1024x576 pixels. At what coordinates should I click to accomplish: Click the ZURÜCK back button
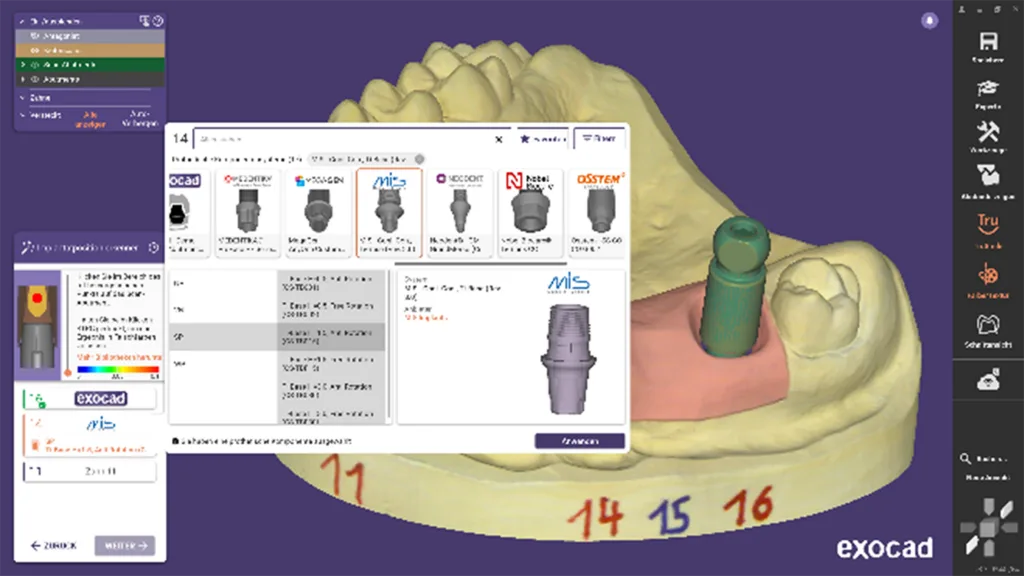(54, 545)
